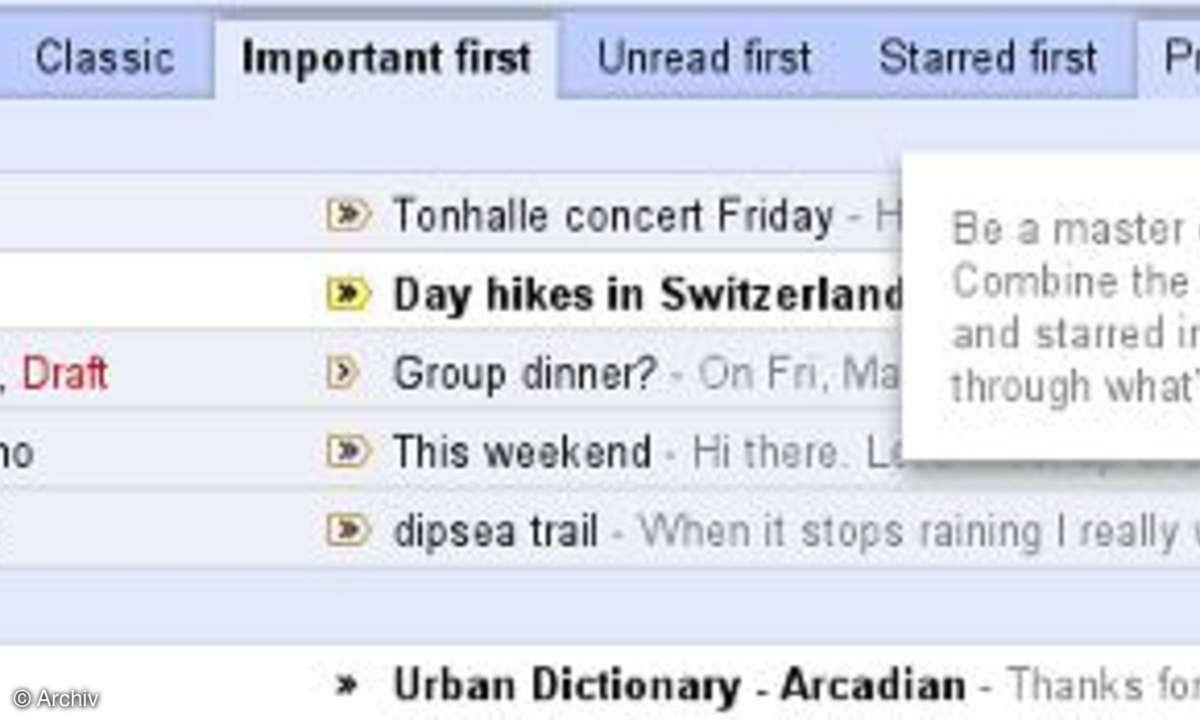Select the Important first tab
This screenshot has width=1200, height=720.
point(386,58)
